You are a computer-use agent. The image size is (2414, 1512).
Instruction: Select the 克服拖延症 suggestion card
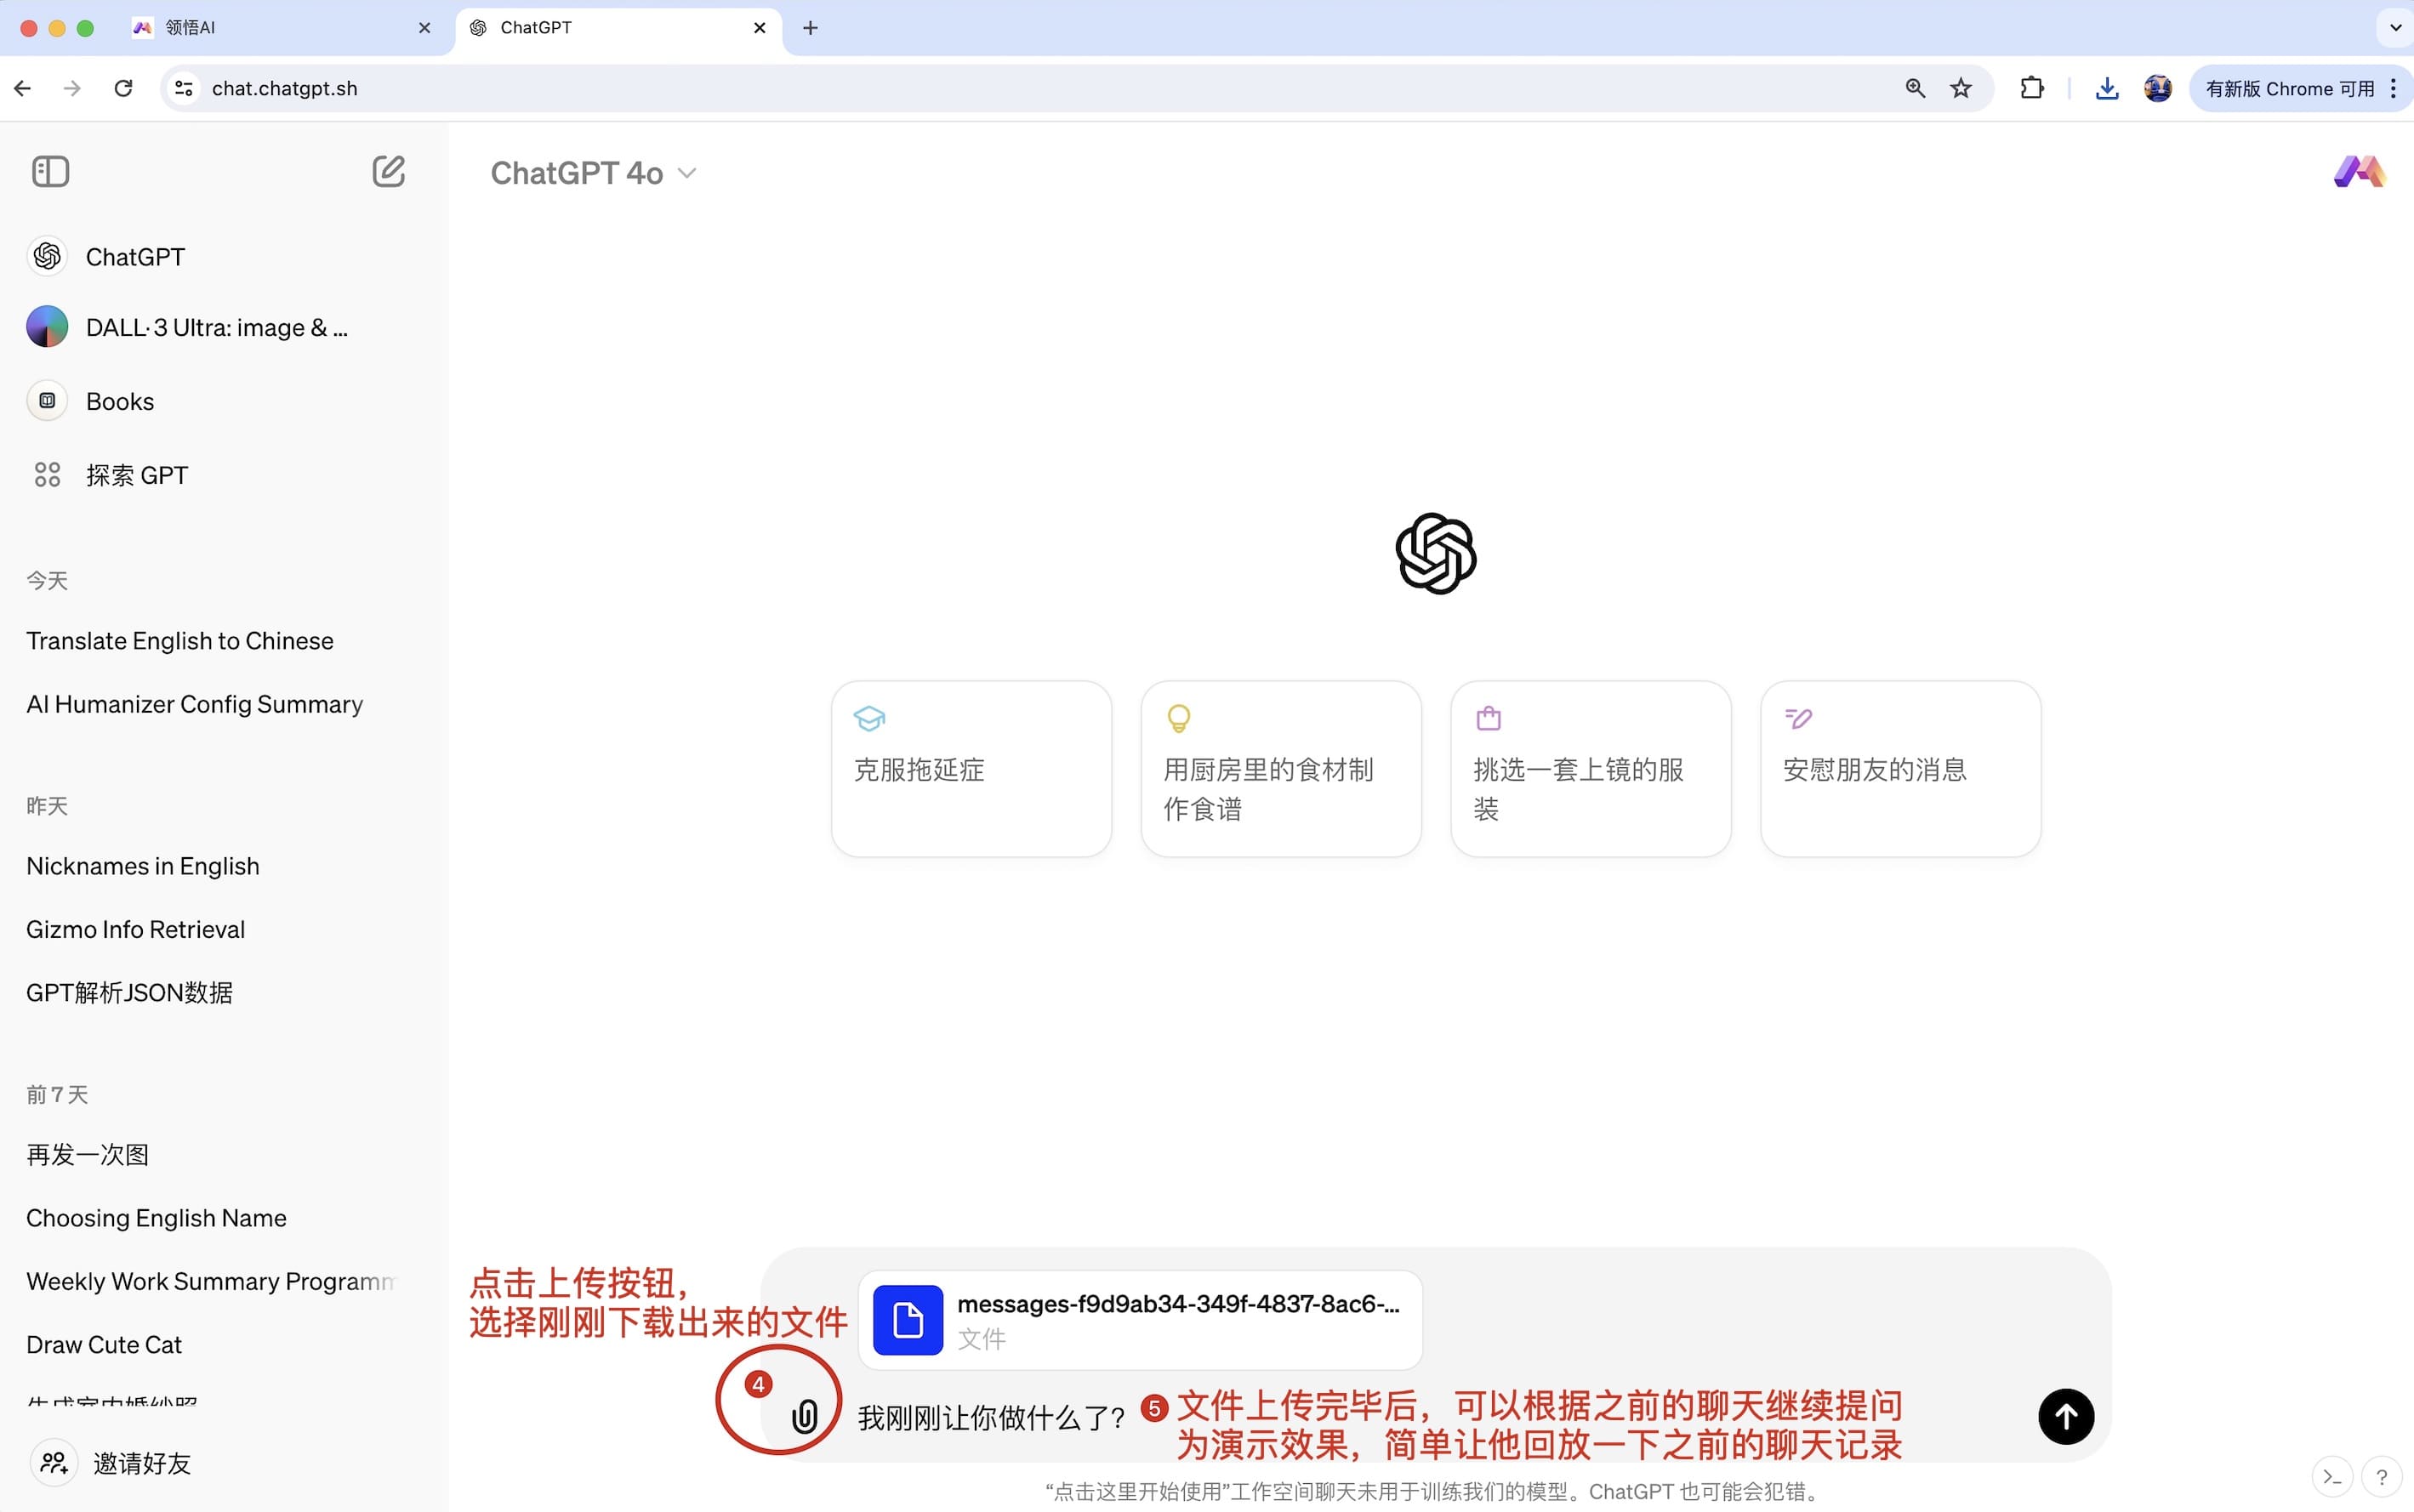click(x=971, y=768)
